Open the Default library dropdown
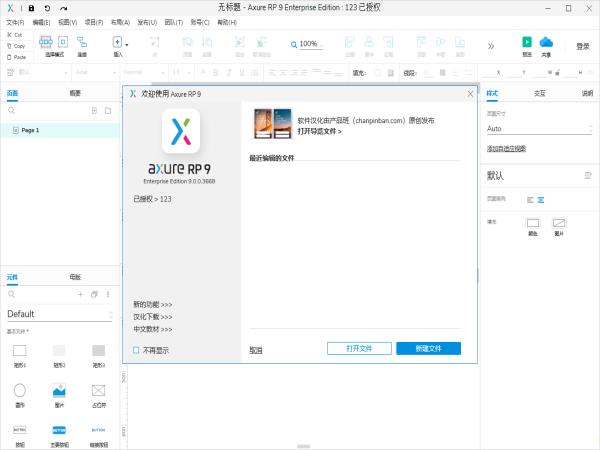Screen dimensions: 600x450 coord(60,314)
